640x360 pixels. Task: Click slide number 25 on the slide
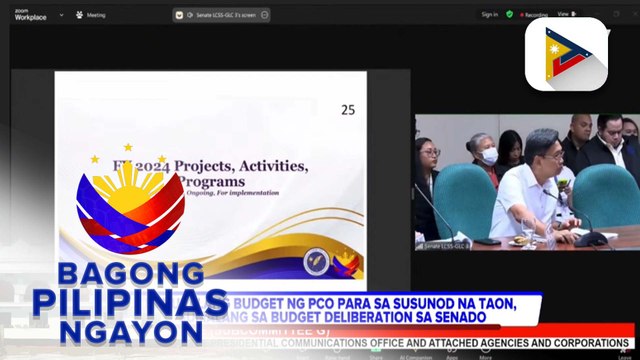click(x=348, y=110)
